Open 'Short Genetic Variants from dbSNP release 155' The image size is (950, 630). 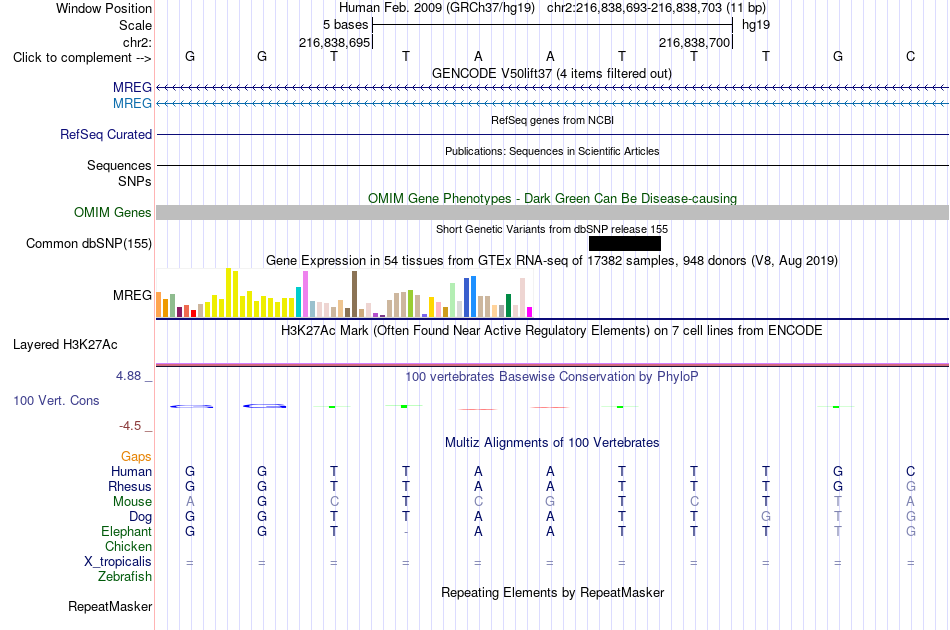tap(552, 229)
